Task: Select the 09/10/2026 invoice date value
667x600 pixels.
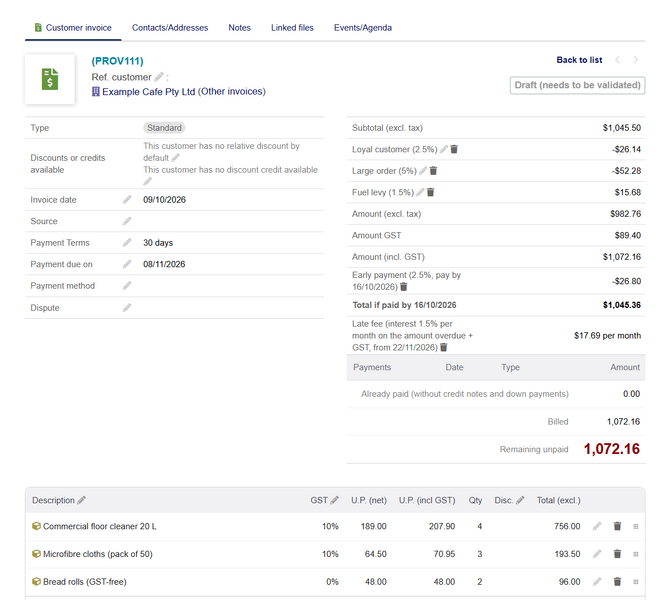Action: pyautogui.click(x=164, y=200)
